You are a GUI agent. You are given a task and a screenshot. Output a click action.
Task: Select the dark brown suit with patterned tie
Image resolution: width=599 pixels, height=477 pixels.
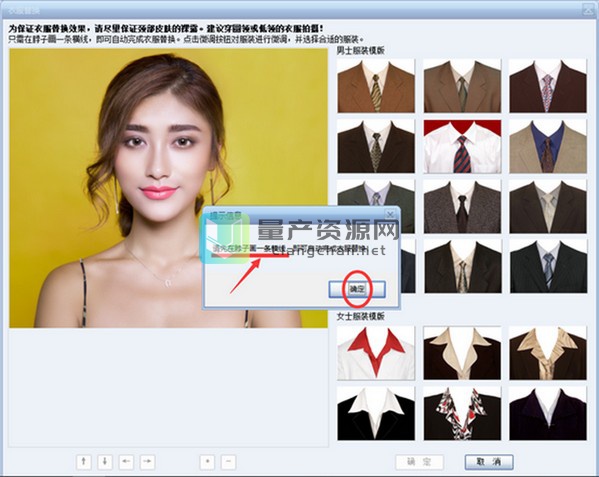pos(376,146)
